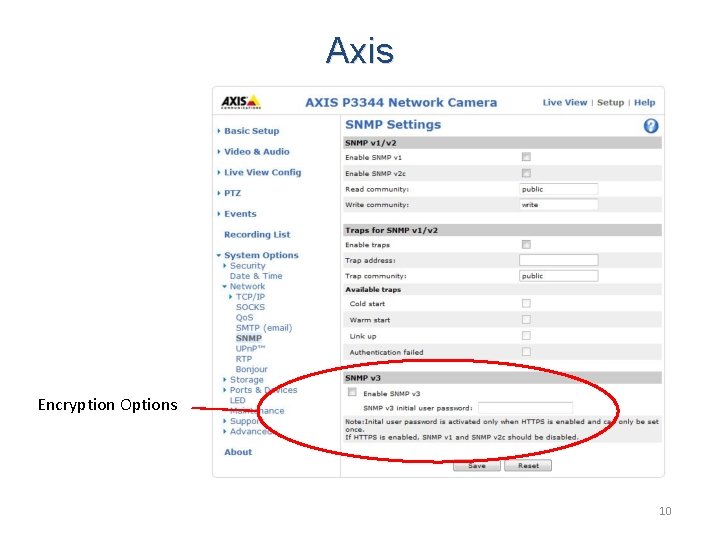
Task: Tick the Enable SNMP v3 checkbox
Action: pyautogui.click(x=352, y=392)
